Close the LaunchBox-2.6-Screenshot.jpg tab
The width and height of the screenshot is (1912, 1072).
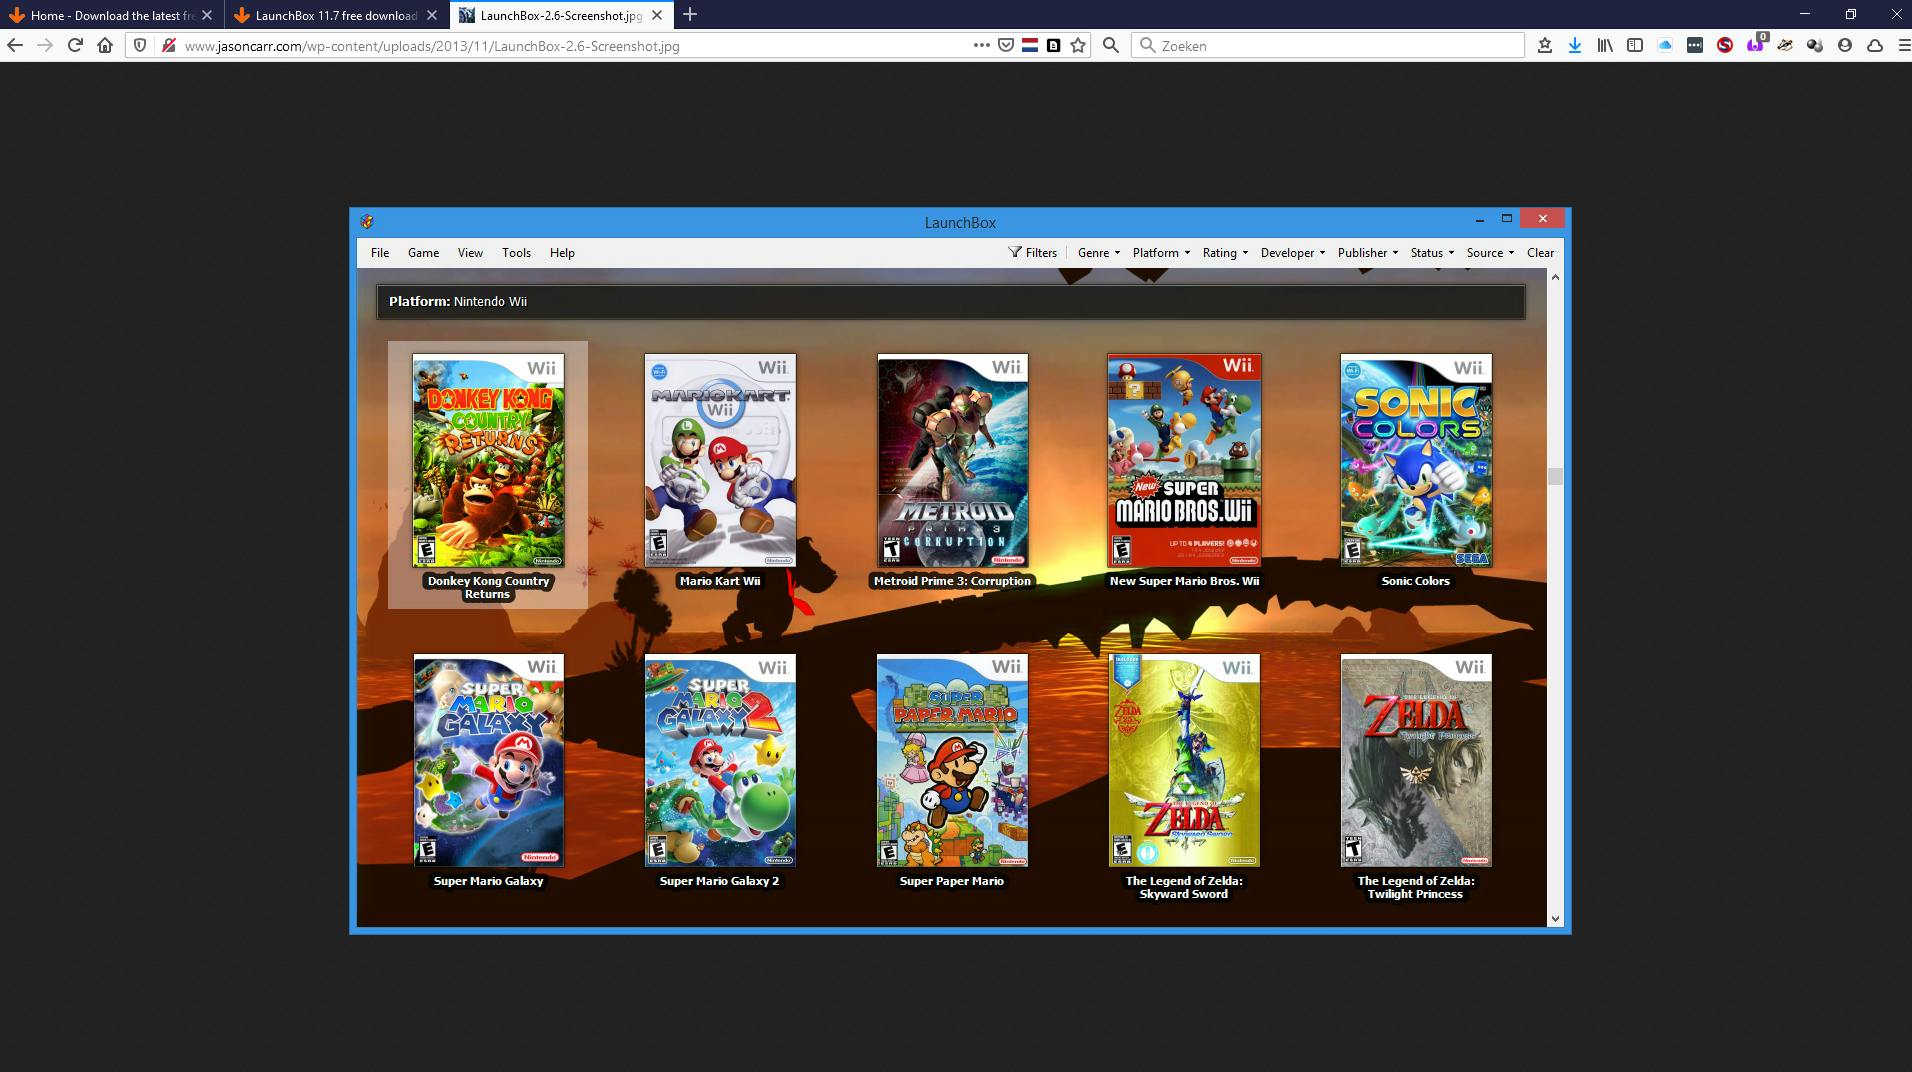[x=657, y=15]
